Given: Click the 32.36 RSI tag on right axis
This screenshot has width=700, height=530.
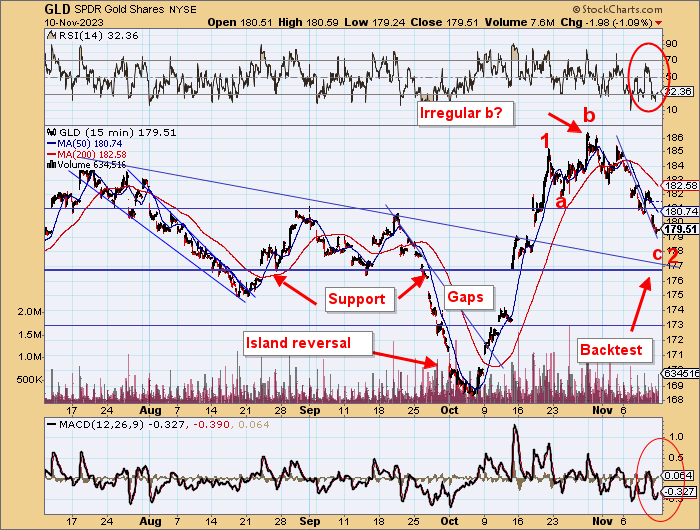Looking at the screenshot, I should 678,92.
